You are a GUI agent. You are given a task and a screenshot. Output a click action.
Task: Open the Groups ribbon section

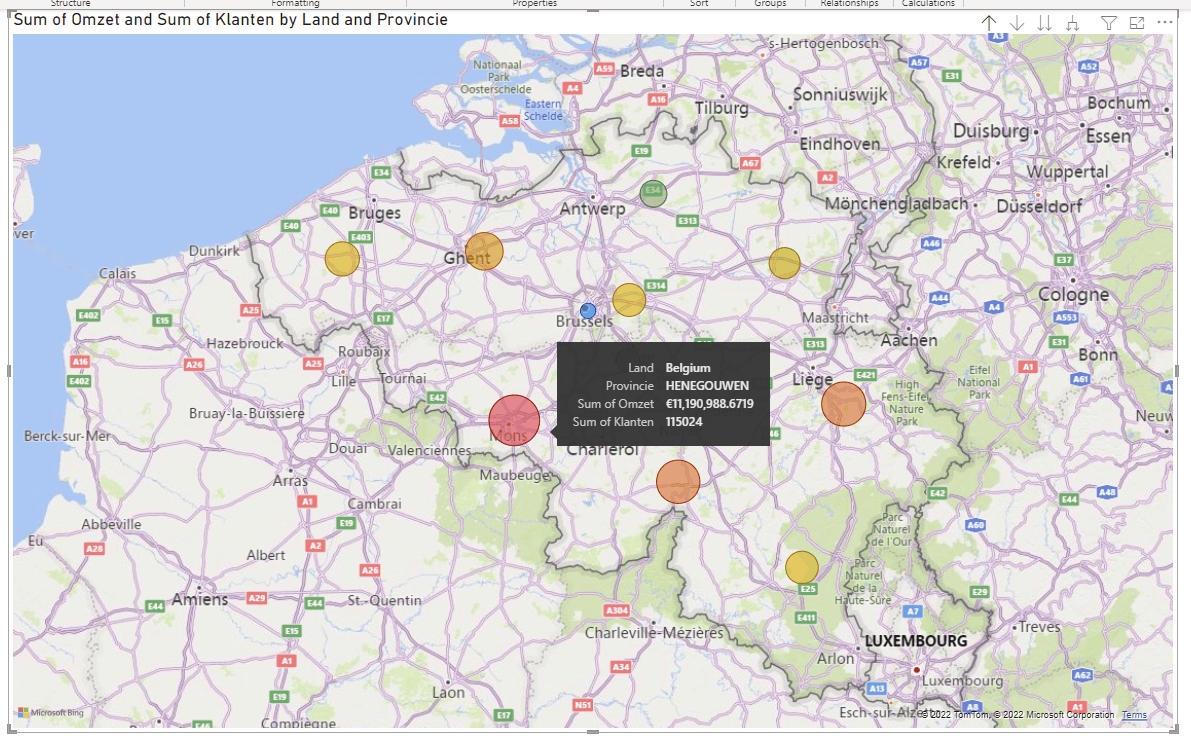769,4
